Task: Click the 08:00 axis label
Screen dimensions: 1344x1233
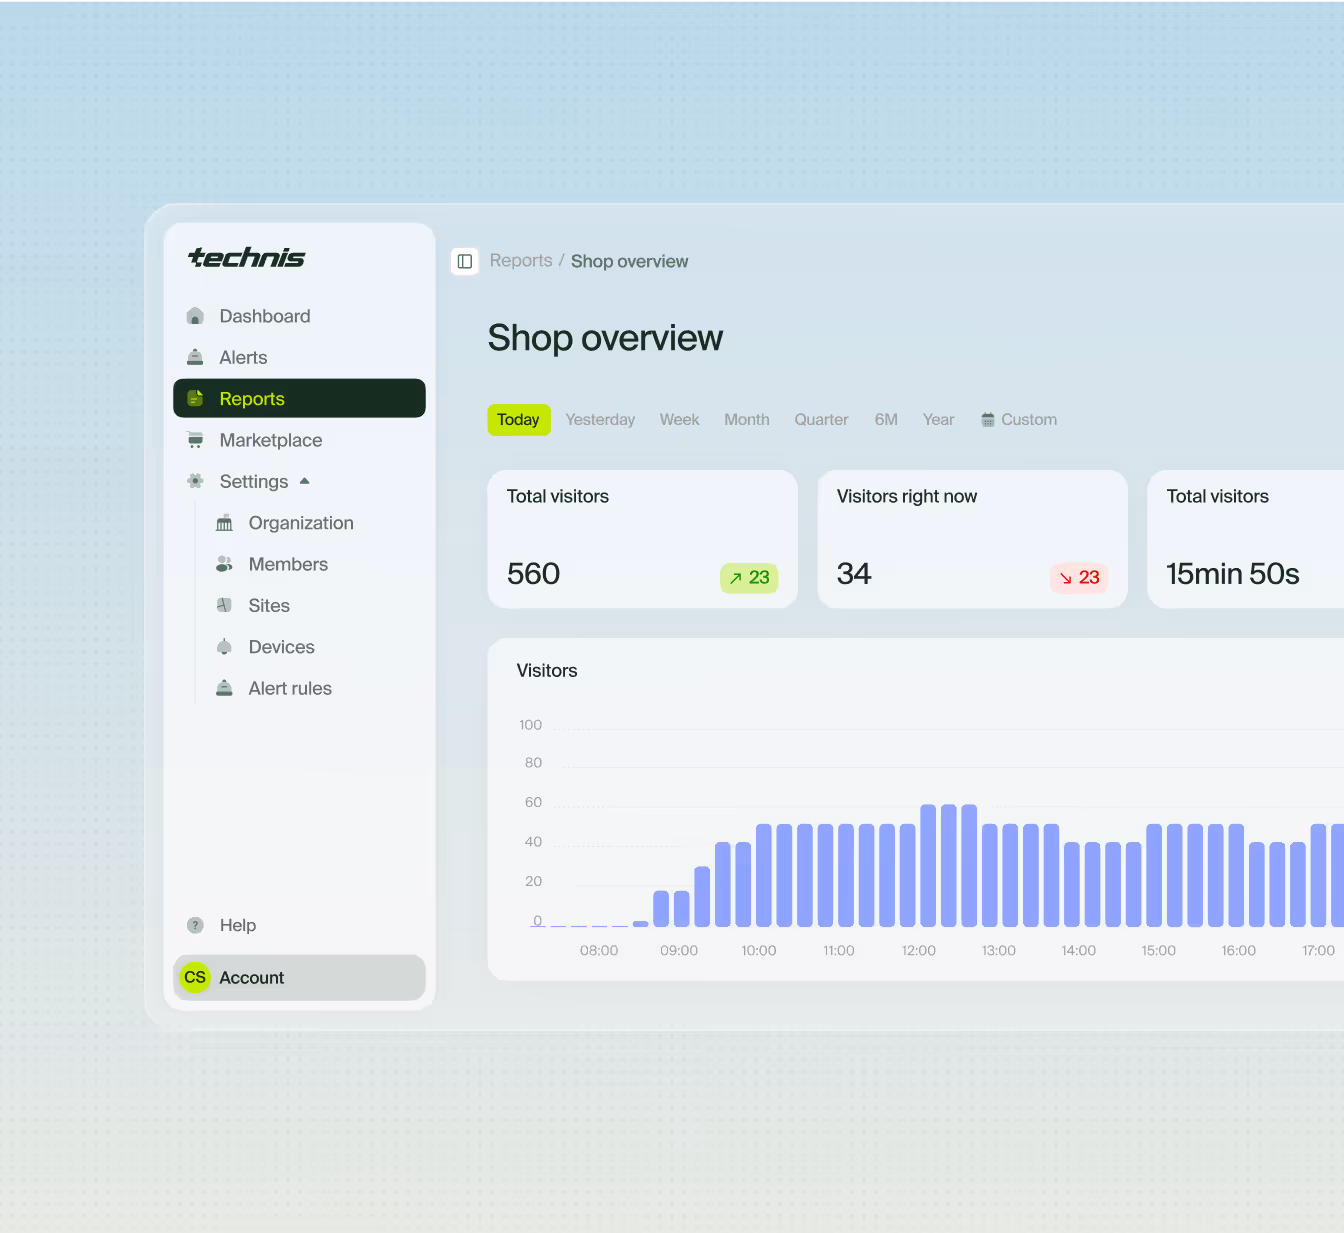Action: (599, 950)
